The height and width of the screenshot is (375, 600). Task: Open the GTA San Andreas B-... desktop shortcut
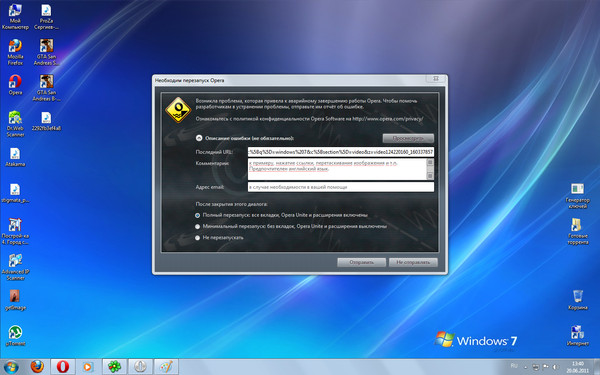(x=46, y=88)
